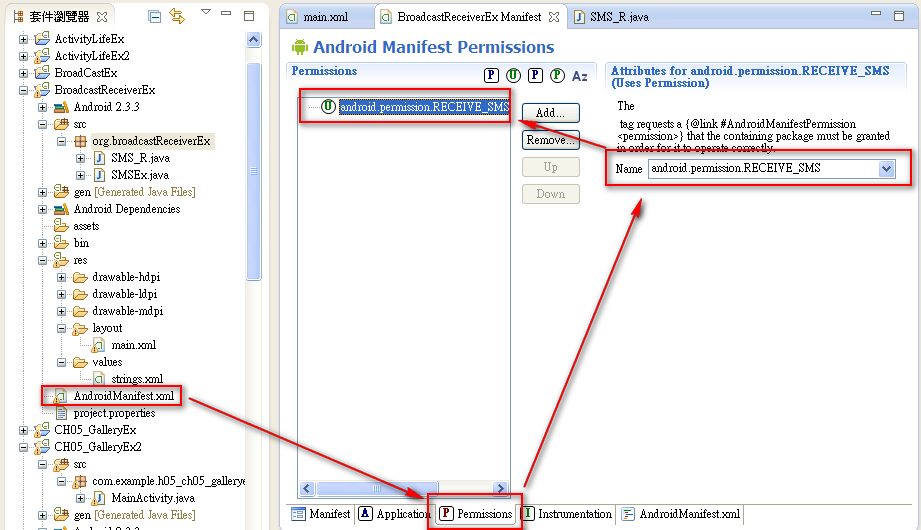Collapse the CH05_GalleryEx2 project
This screenshot has height=530, width=921.
pyautogui.click(x=23, y=448)
